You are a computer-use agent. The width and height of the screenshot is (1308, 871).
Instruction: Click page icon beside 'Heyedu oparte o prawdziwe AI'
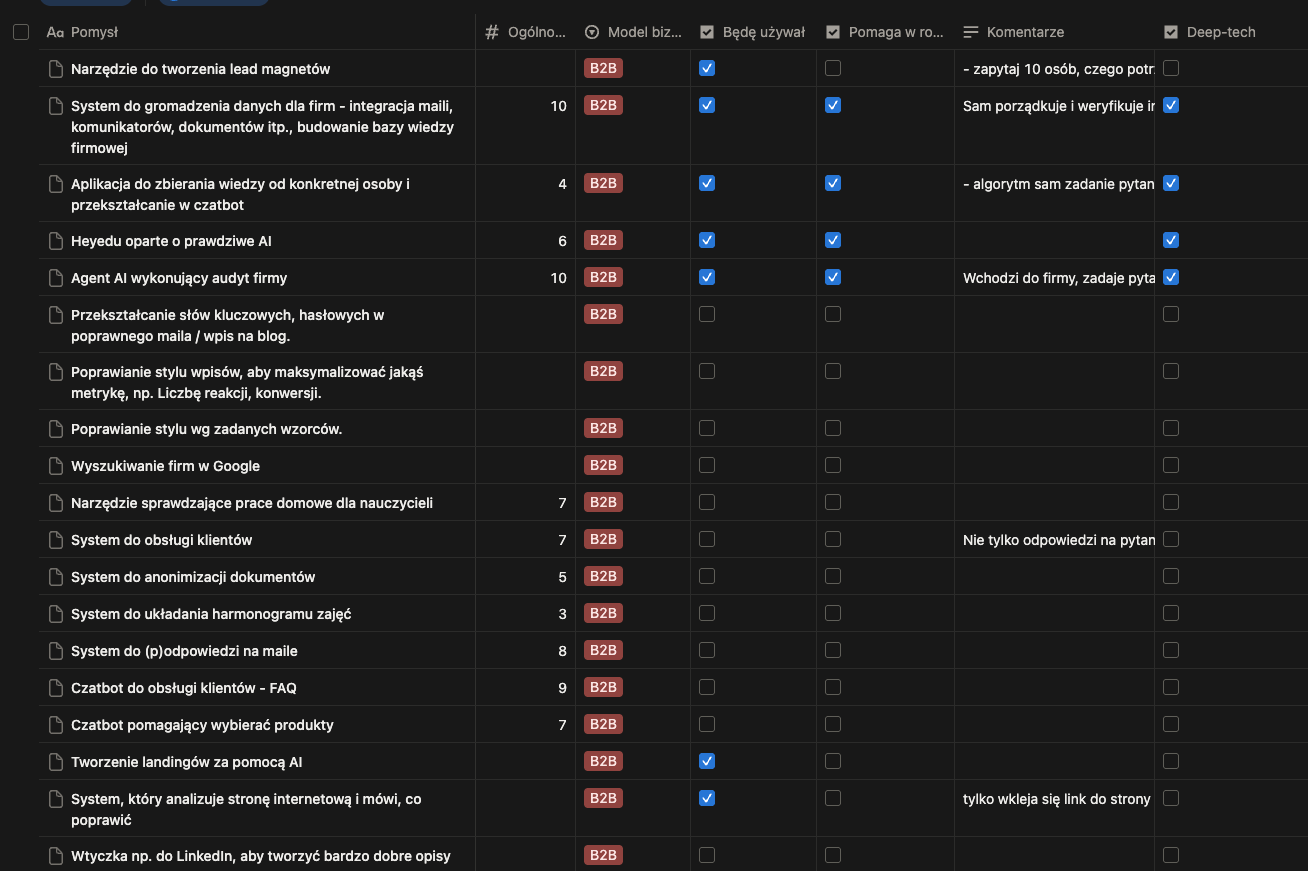[x=57, y=241]
